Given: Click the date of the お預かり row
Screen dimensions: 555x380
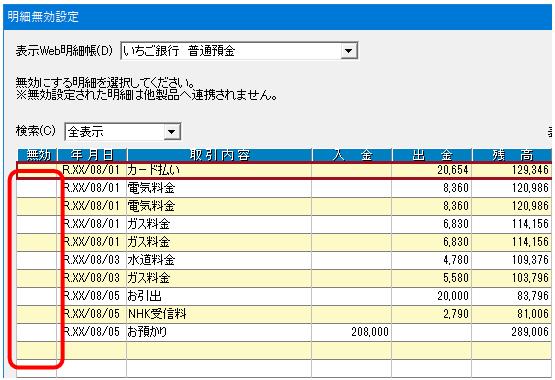Looking at the screenshot, I should [91, 332].
